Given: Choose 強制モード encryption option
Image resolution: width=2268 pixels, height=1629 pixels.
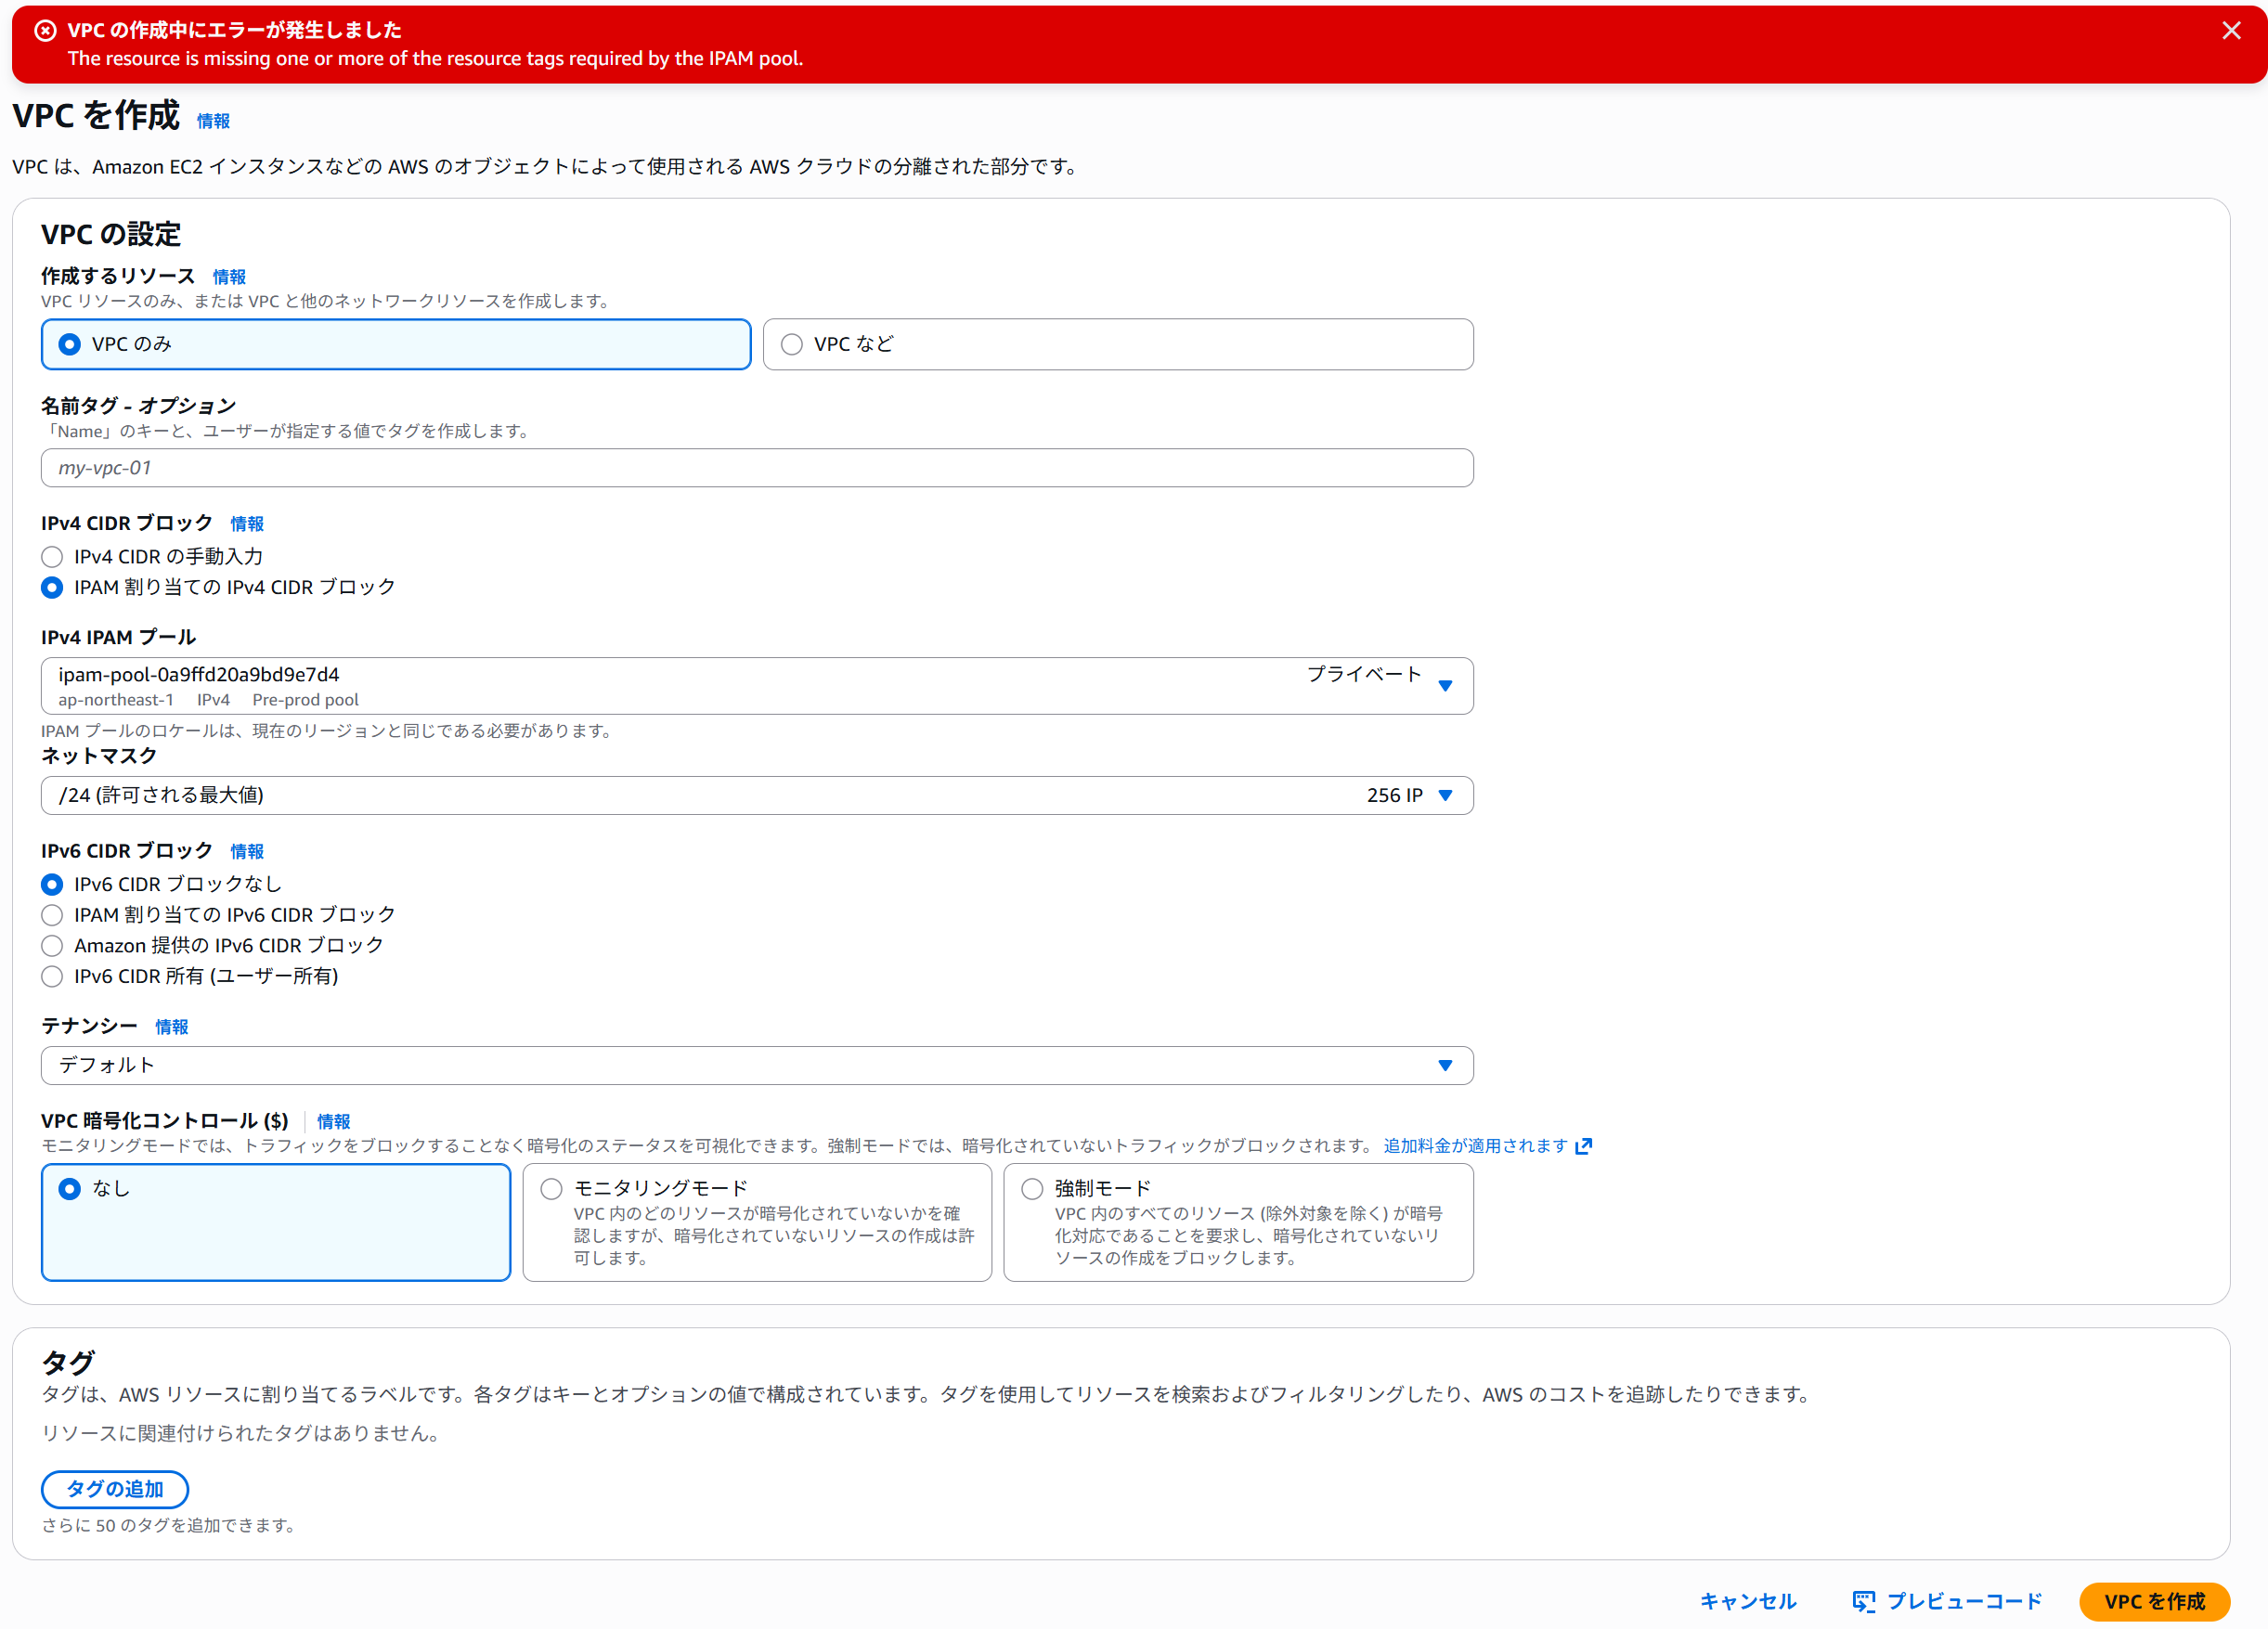Looking at the screenshot, I should 1238,1222.
